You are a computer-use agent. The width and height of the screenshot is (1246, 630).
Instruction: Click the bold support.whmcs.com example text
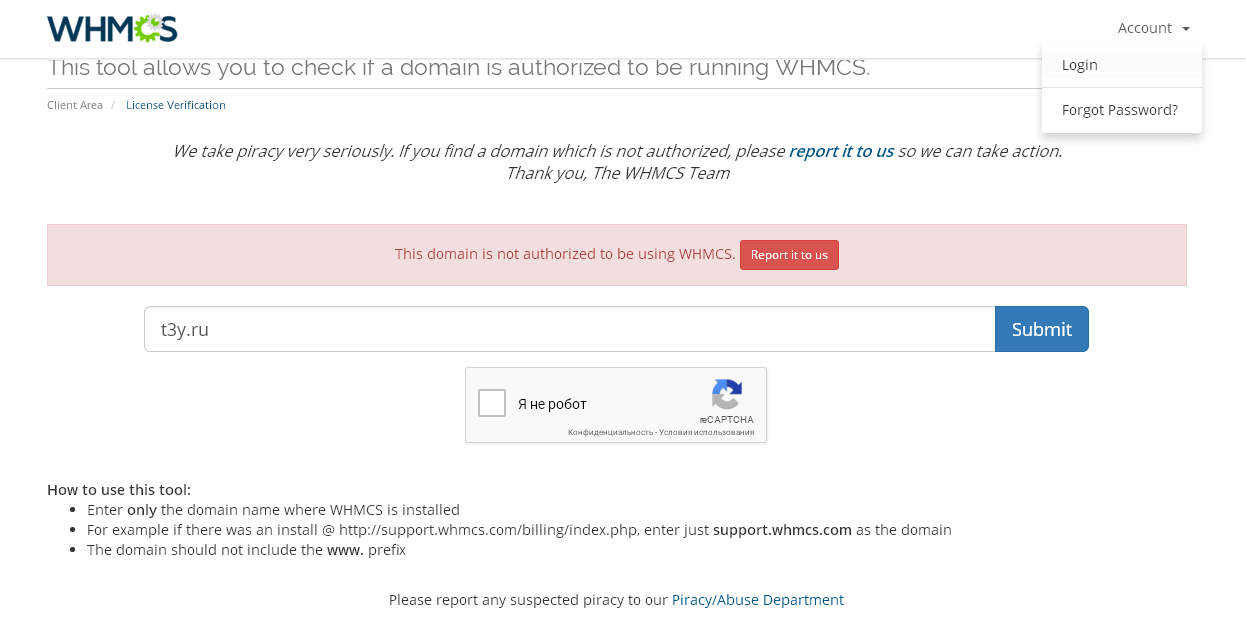point(782,530)
